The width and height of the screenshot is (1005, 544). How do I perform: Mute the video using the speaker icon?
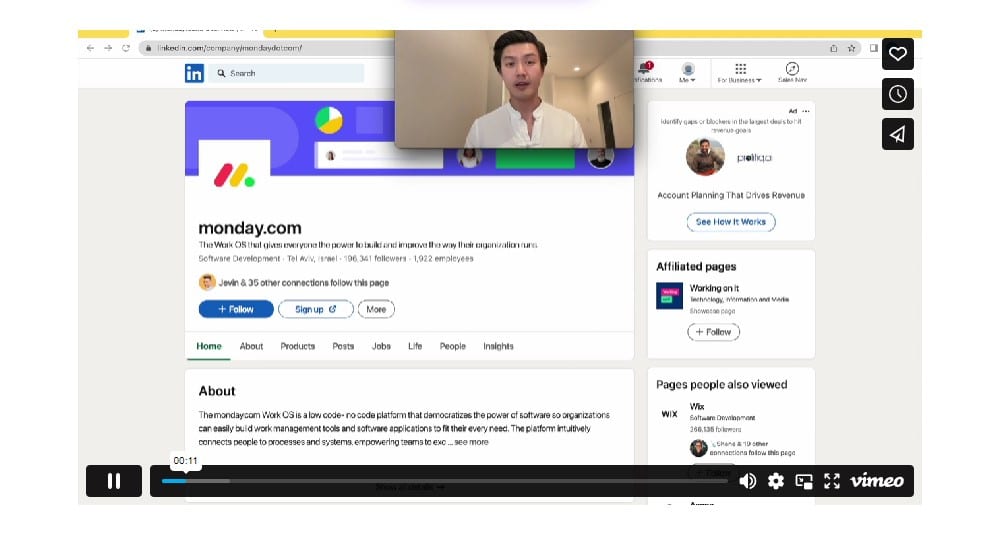[747, 481]
